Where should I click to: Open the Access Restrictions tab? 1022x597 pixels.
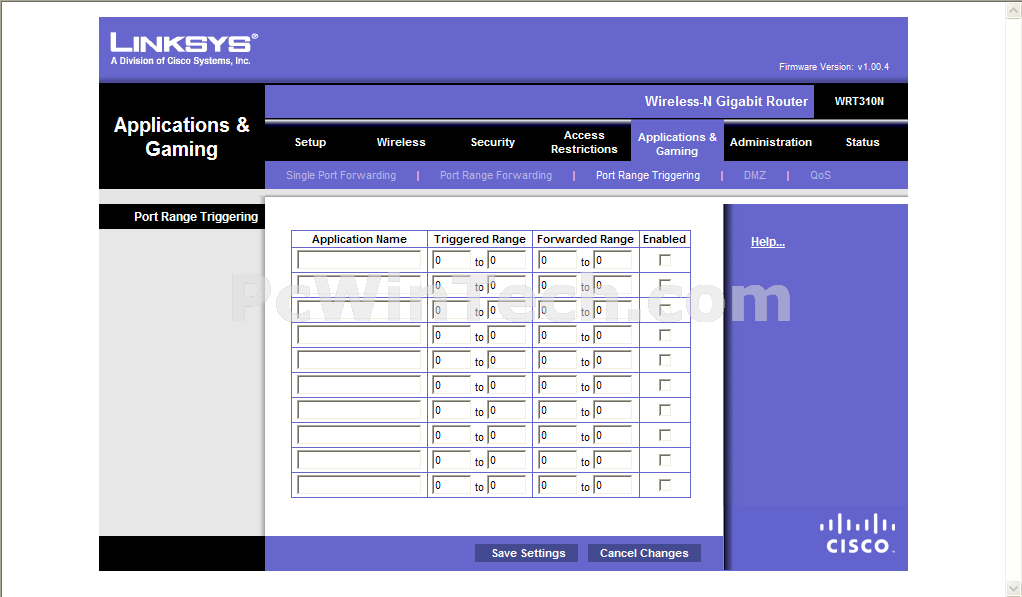584,142
